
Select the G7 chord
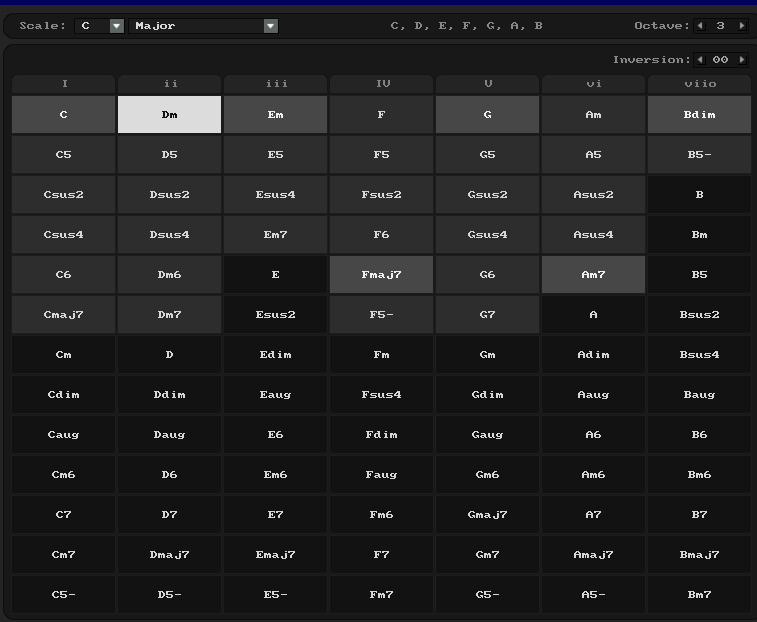tap(487, 315)
